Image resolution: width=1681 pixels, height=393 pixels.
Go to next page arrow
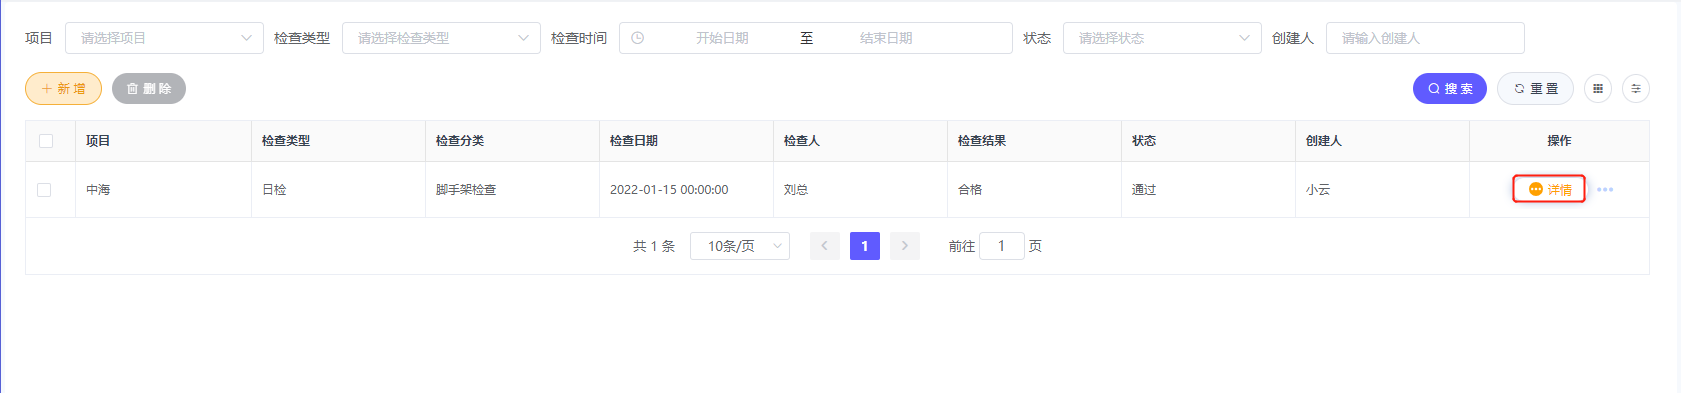pos(905,246)
